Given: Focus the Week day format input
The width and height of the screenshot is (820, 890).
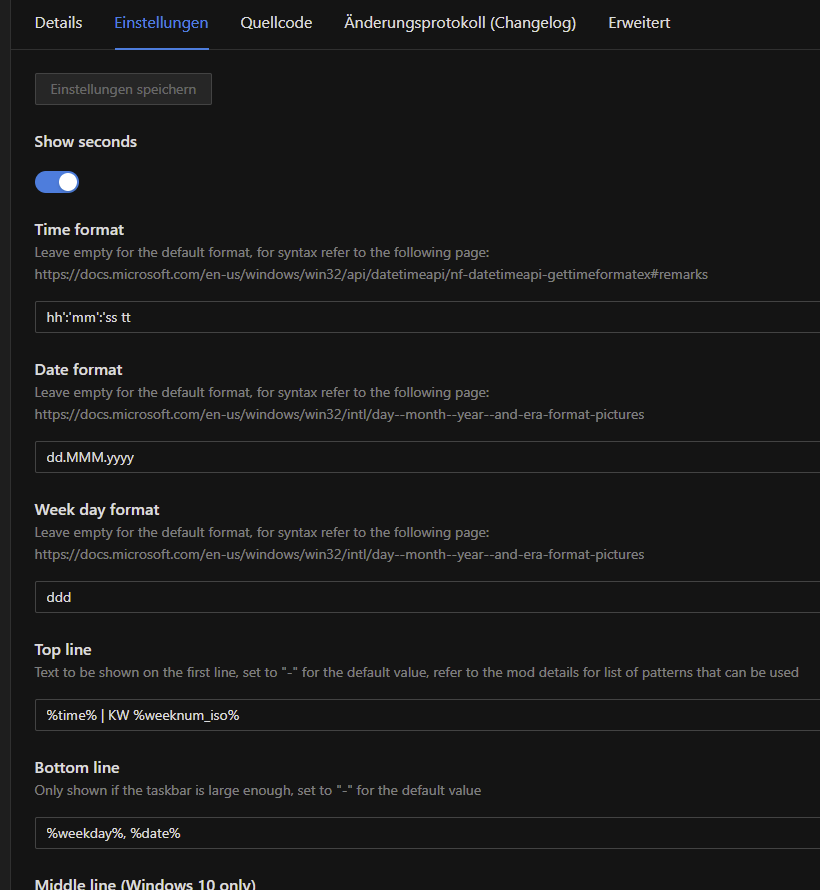Looking at the screenshot, I should click(x=427, y=597).
